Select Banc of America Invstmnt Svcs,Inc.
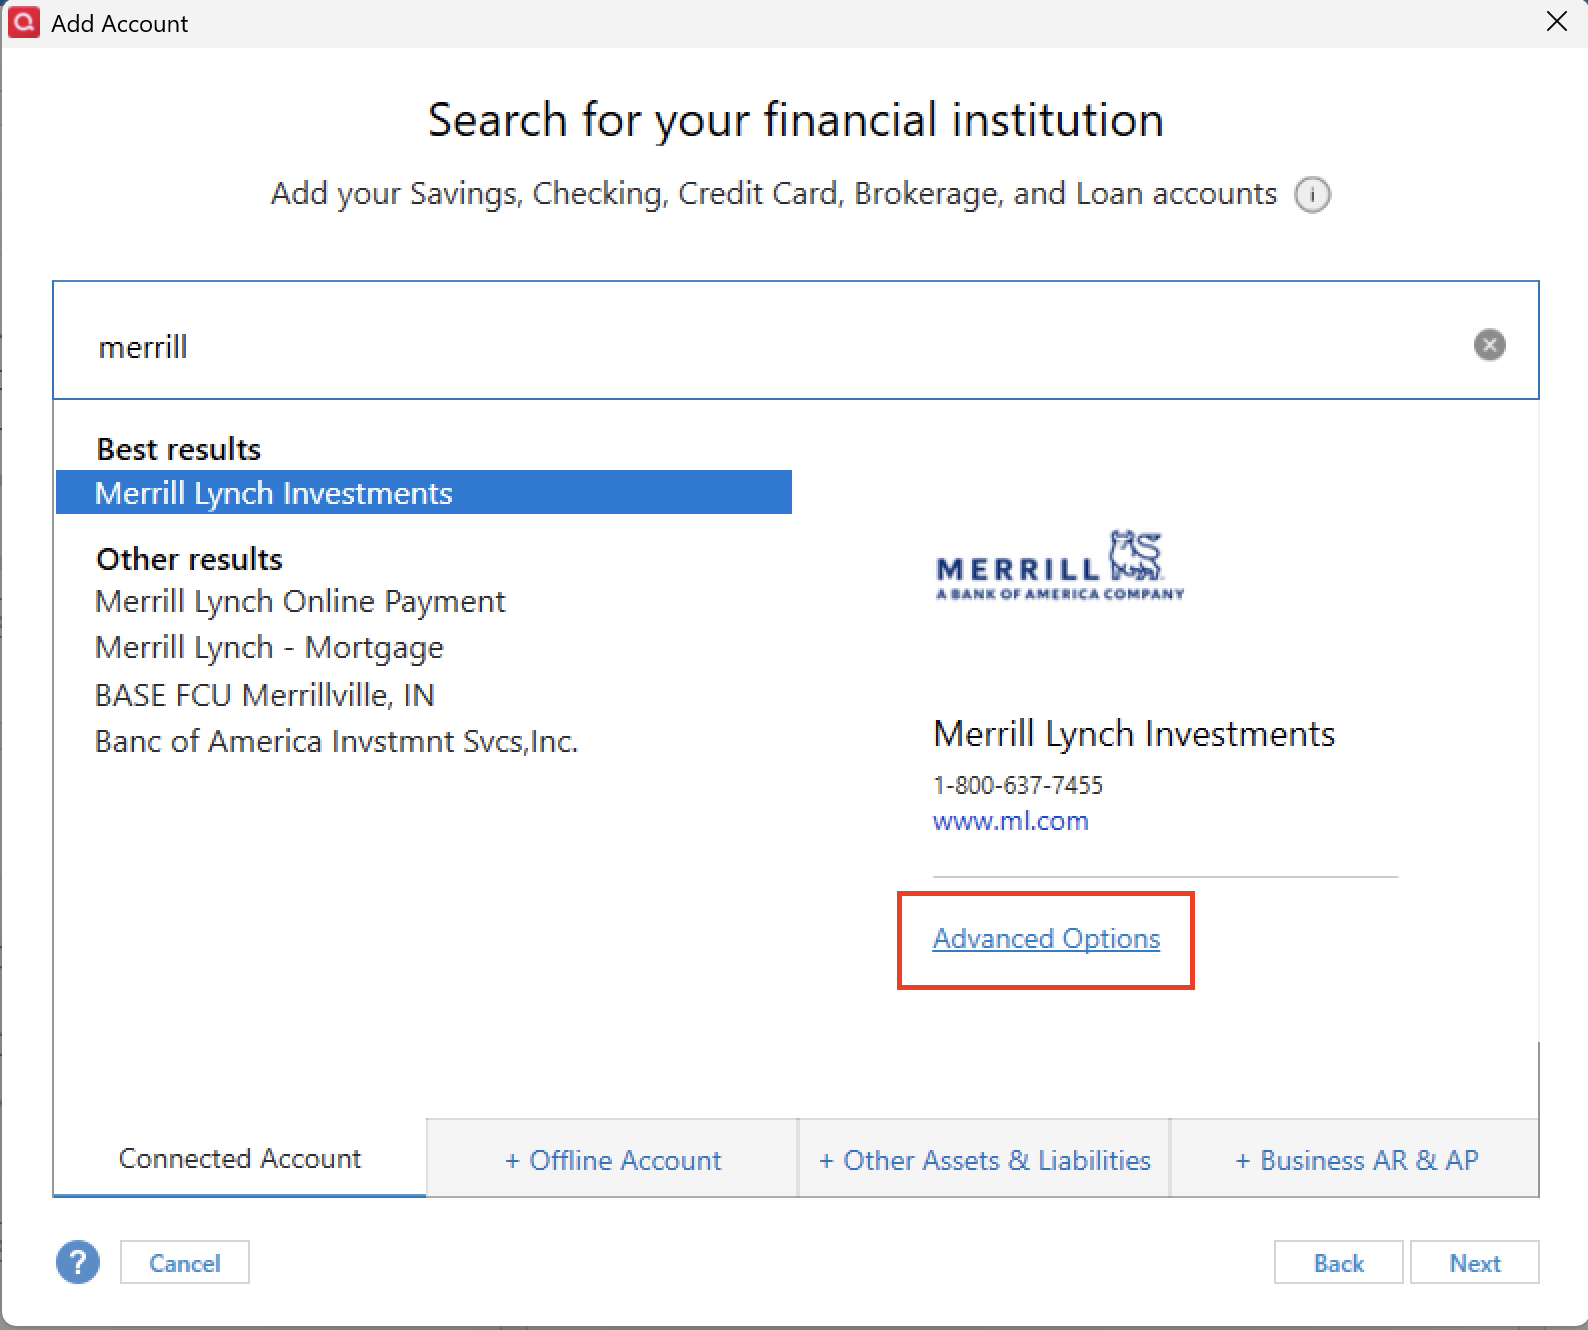 pos(336,742)
